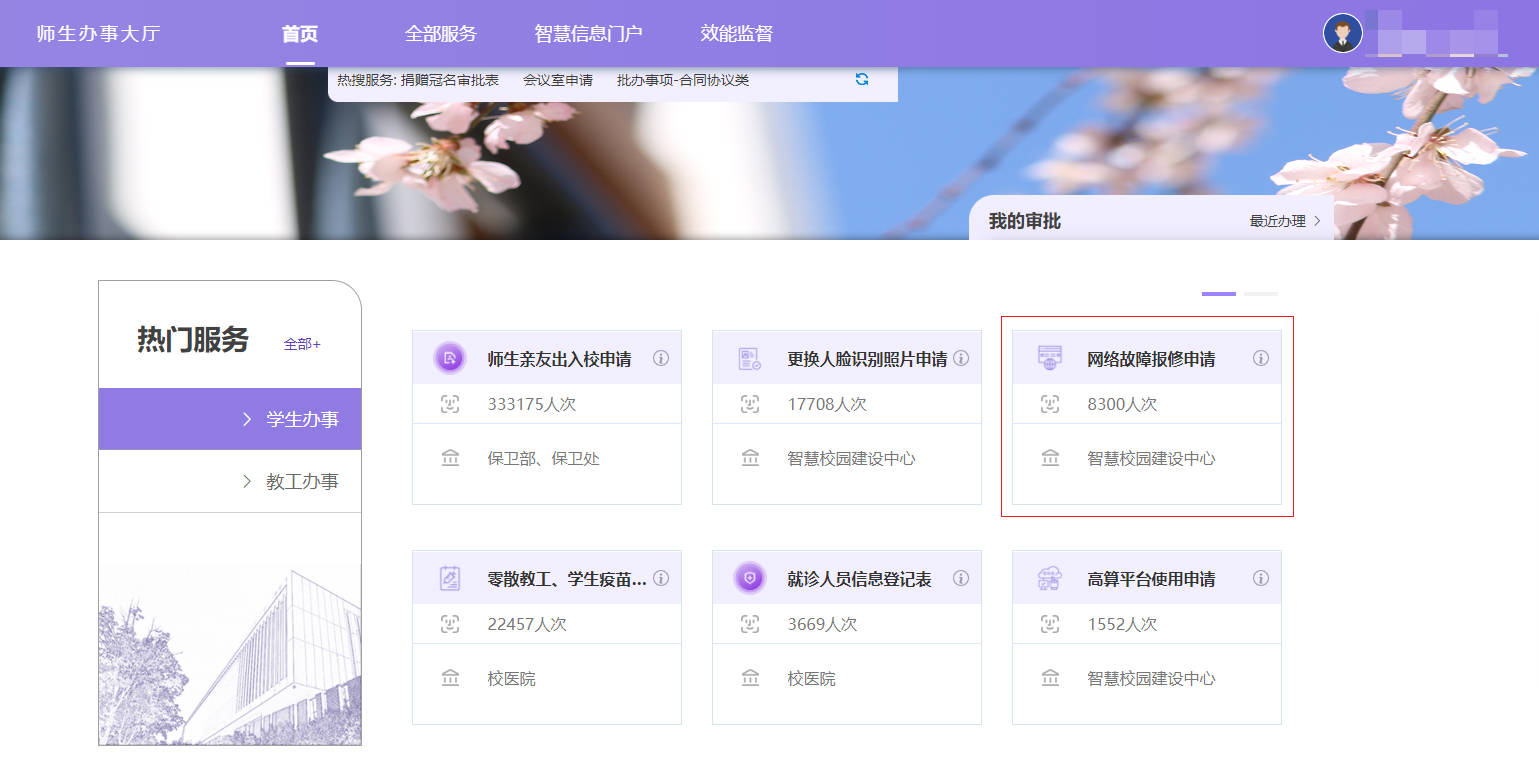1539x765 pixels.
Task: Expand 最近办理 in 我的审批 panel
Action: click(1285, 221)
